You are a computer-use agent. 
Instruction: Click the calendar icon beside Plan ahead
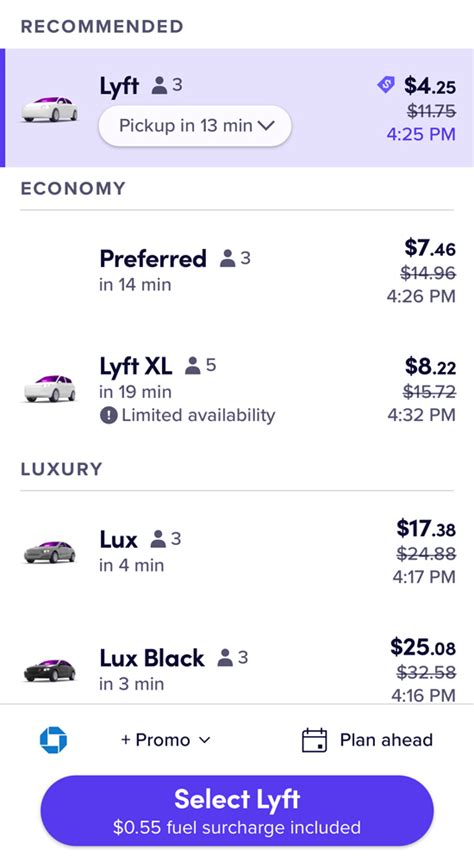[315, 740]
